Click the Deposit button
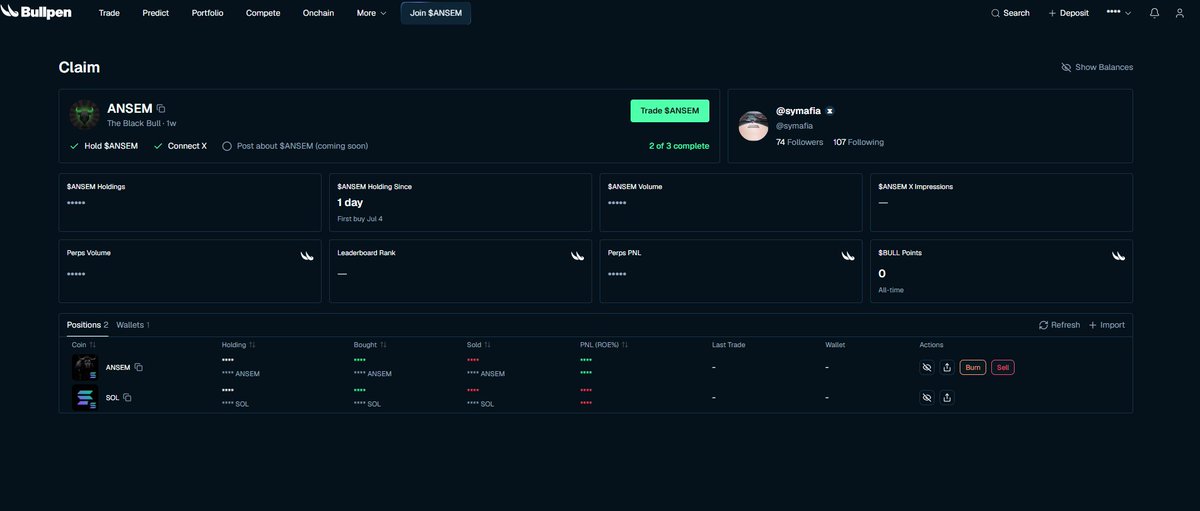The height and width of the screenshot is (511, 1200). (x=1069, y=13)
